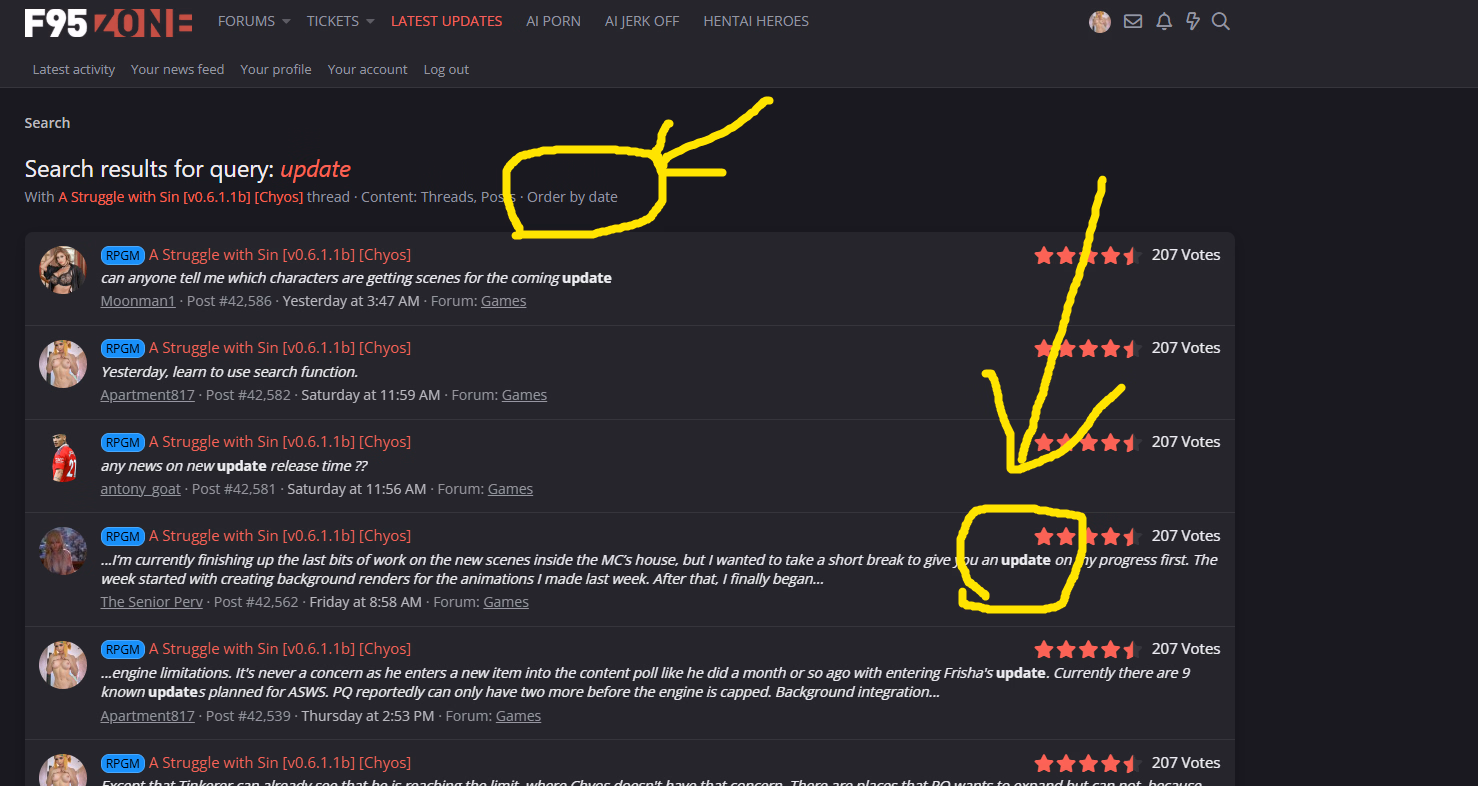Open the HENTAI HEROES navigation item
Image resolution: width=1478 pixels, height=786 pixels.
click(x=756, y=21)
